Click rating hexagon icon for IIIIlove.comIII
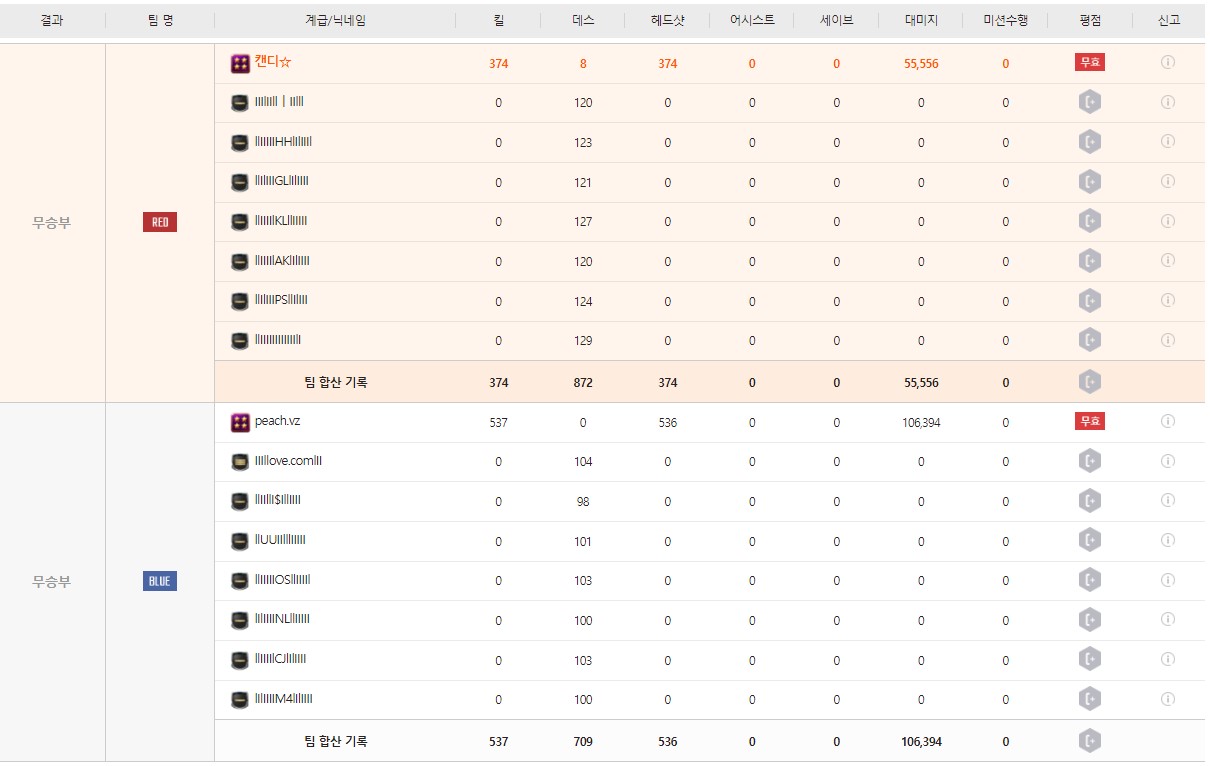 (1090, 461)
